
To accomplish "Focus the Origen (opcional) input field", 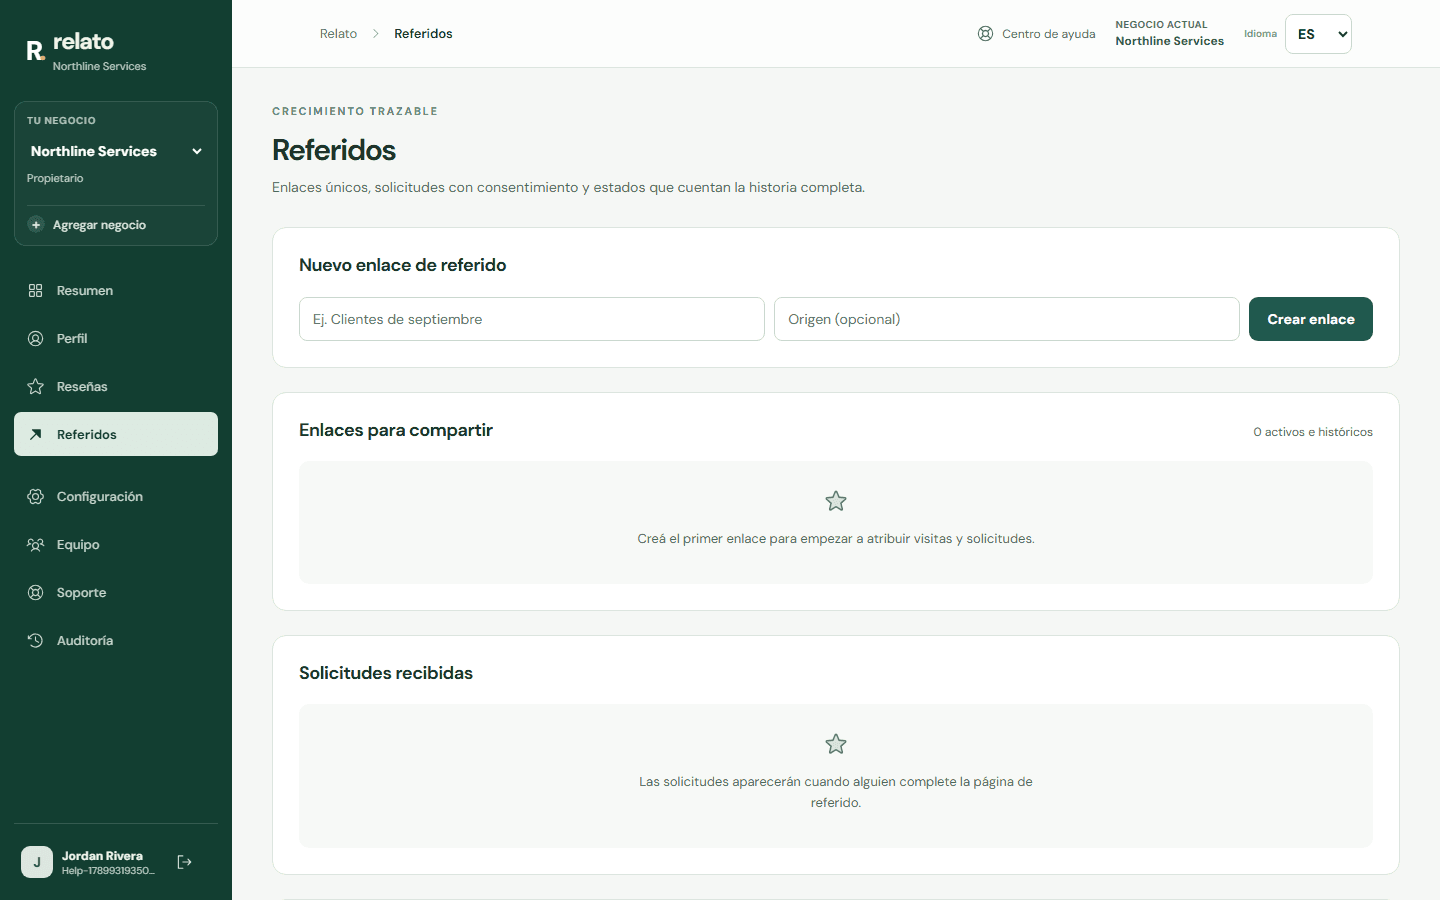I will point(1007,319).
